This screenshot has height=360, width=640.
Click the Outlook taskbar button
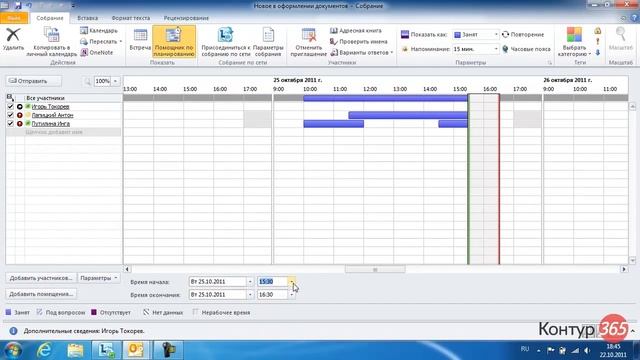(136, 350)
